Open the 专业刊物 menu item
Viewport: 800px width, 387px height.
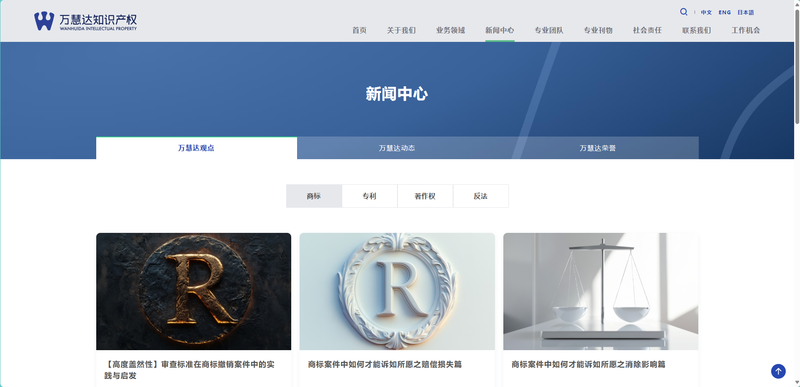(x=598, y=30)
